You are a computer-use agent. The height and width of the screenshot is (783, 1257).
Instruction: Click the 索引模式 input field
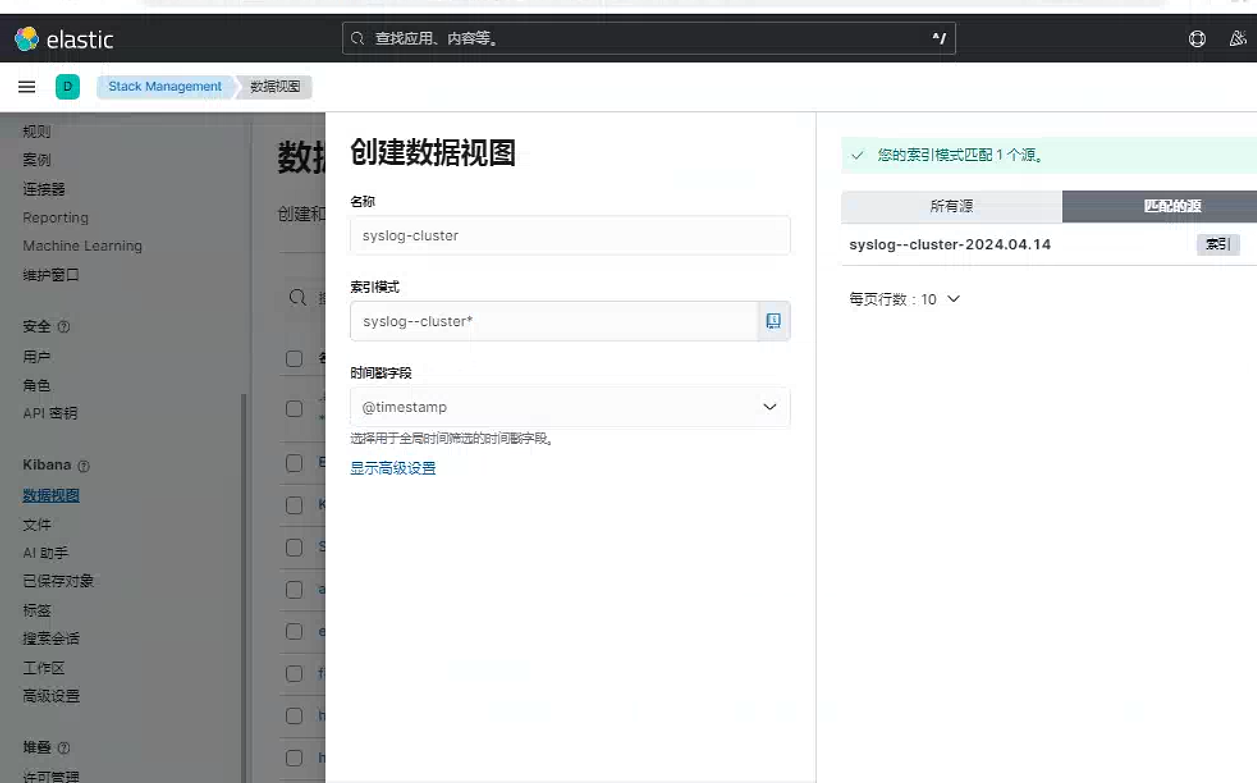554,321
